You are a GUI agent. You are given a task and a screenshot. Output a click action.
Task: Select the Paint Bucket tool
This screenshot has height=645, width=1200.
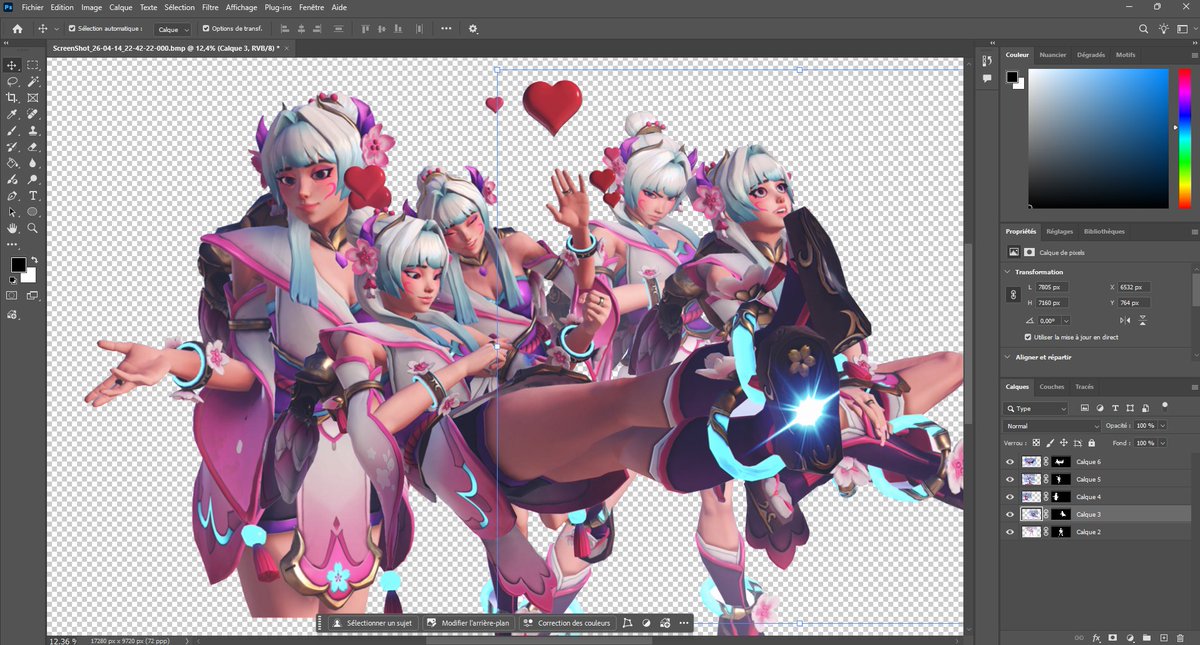tap(12, 163)
